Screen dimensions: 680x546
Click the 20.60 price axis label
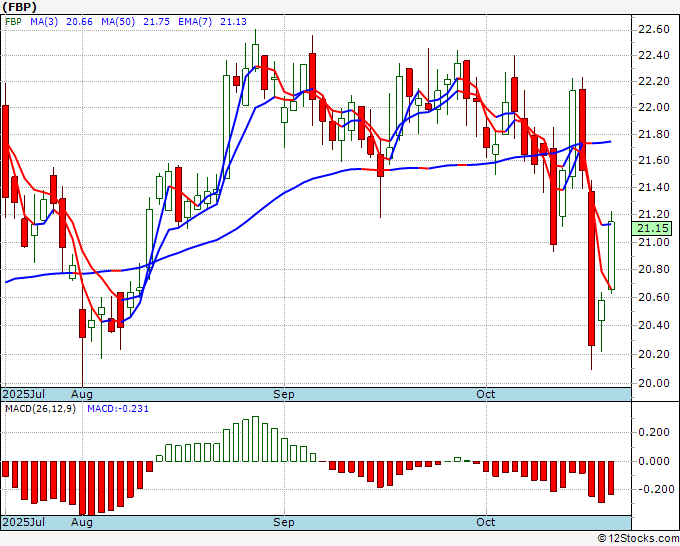click(x=654, y=298)
